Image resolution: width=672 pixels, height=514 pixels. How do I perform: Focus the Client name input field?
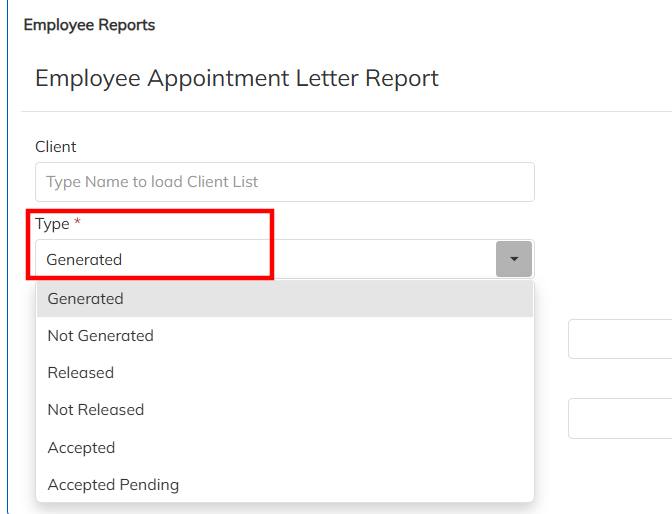[285, 182]
